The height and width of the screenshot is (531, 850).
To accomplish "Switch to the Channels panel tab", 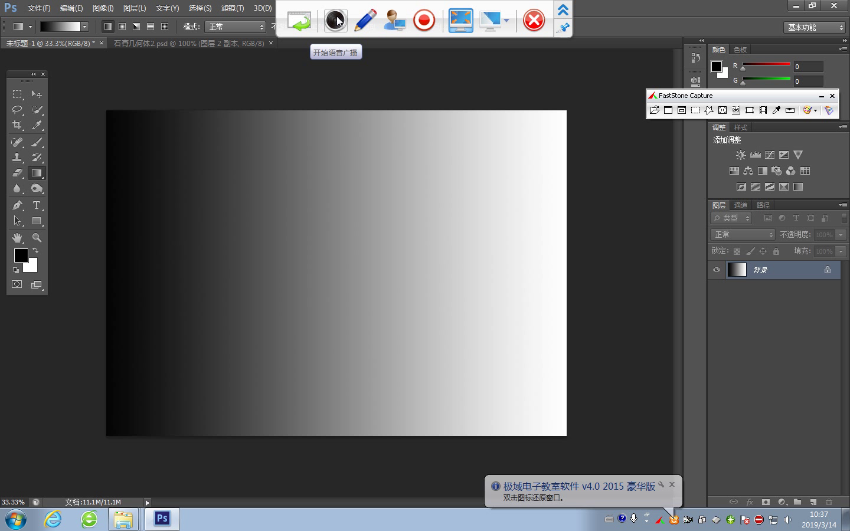I will 740,205.
